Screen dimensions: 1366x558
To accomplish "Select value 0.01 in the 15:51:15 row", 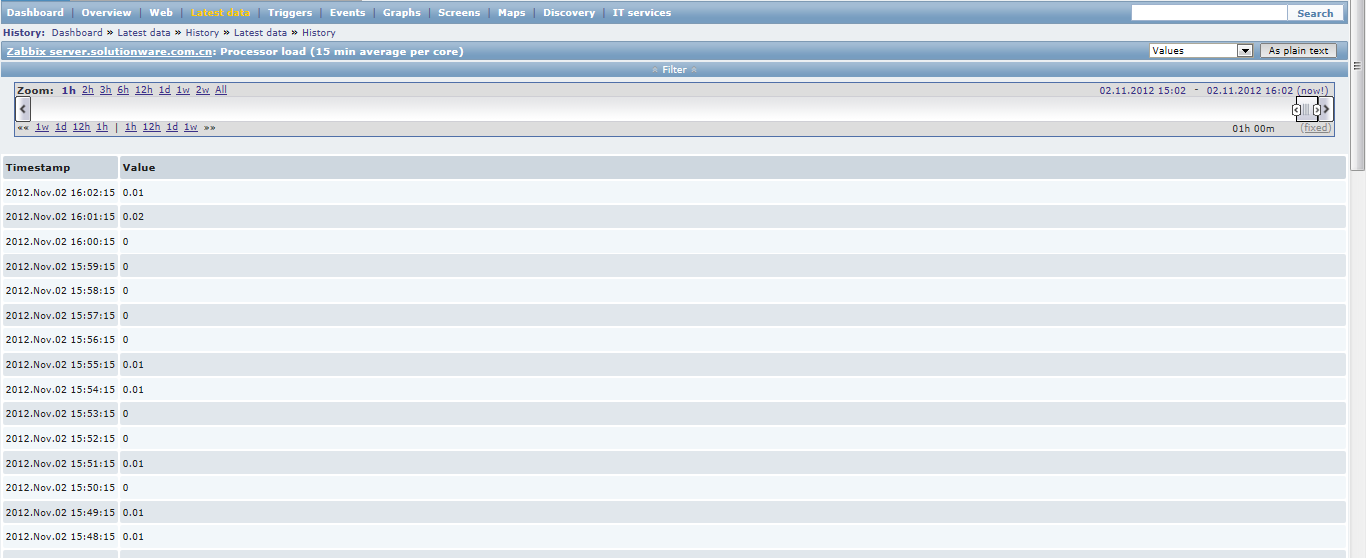I will pos(133,463).
